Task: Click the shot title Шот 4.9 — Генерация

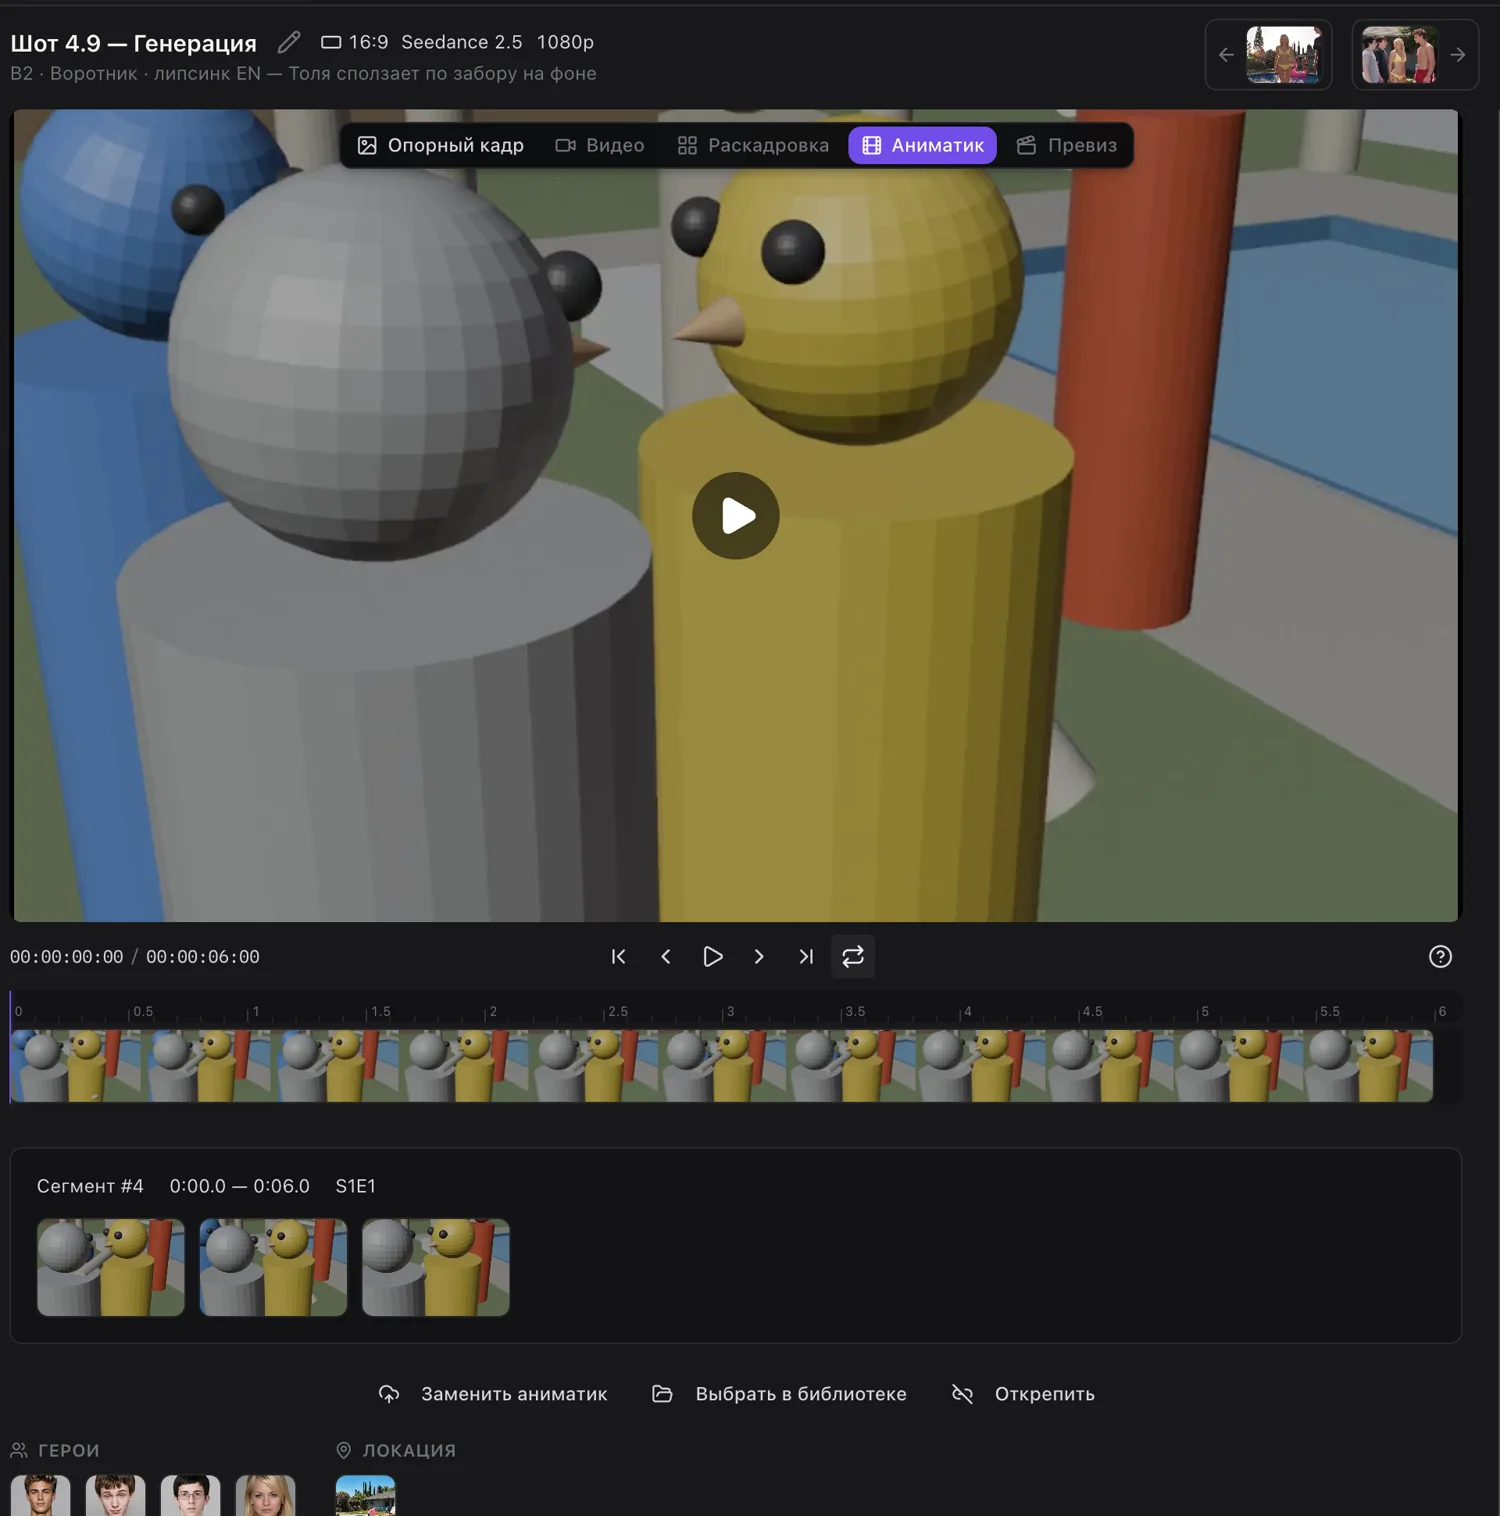Action: (133, 43)
